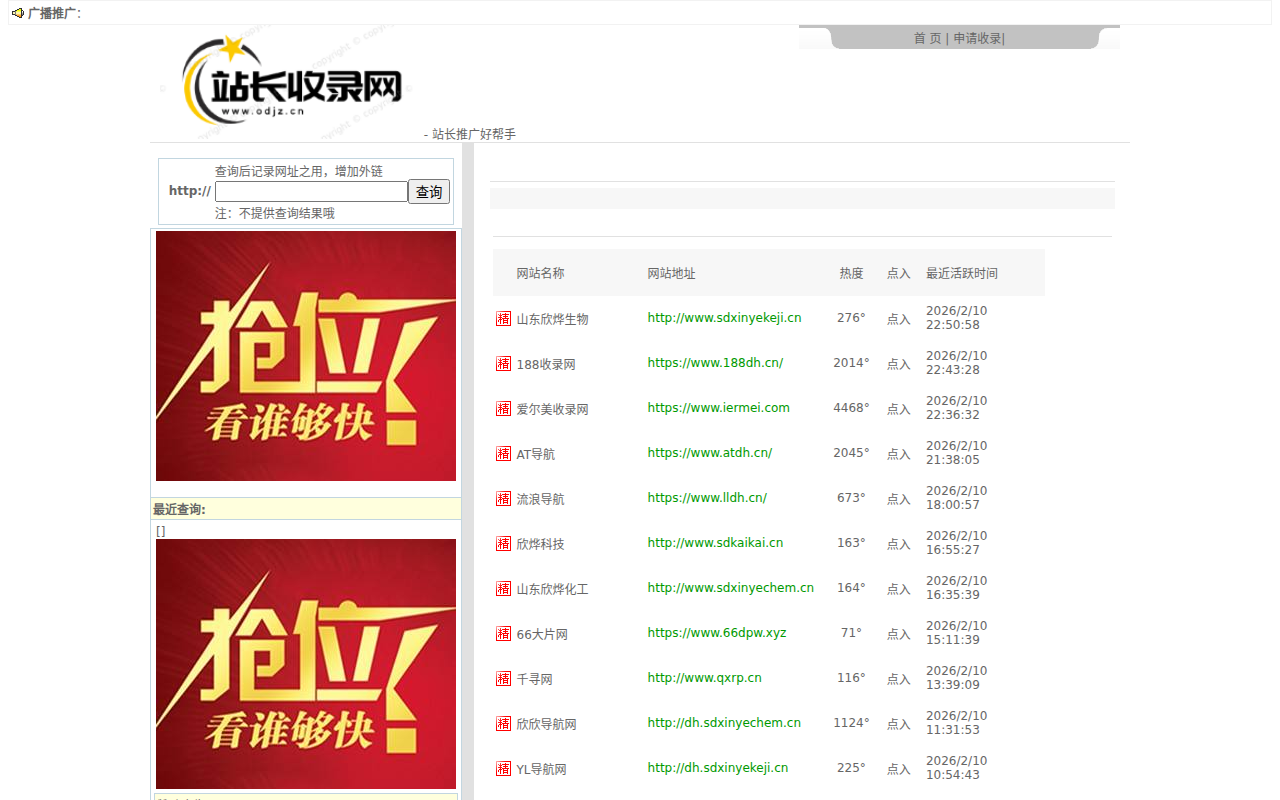Click the bottom 抢位 banner advertisement
Image resolution: width=1280 pixels, height=800 pixels.
[x=305, y=663]
